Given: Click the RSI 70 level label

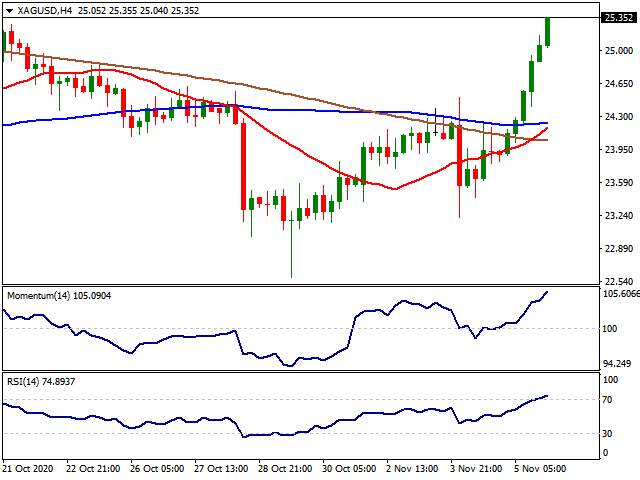Looking at the screenshot, I should pos(608,400).
